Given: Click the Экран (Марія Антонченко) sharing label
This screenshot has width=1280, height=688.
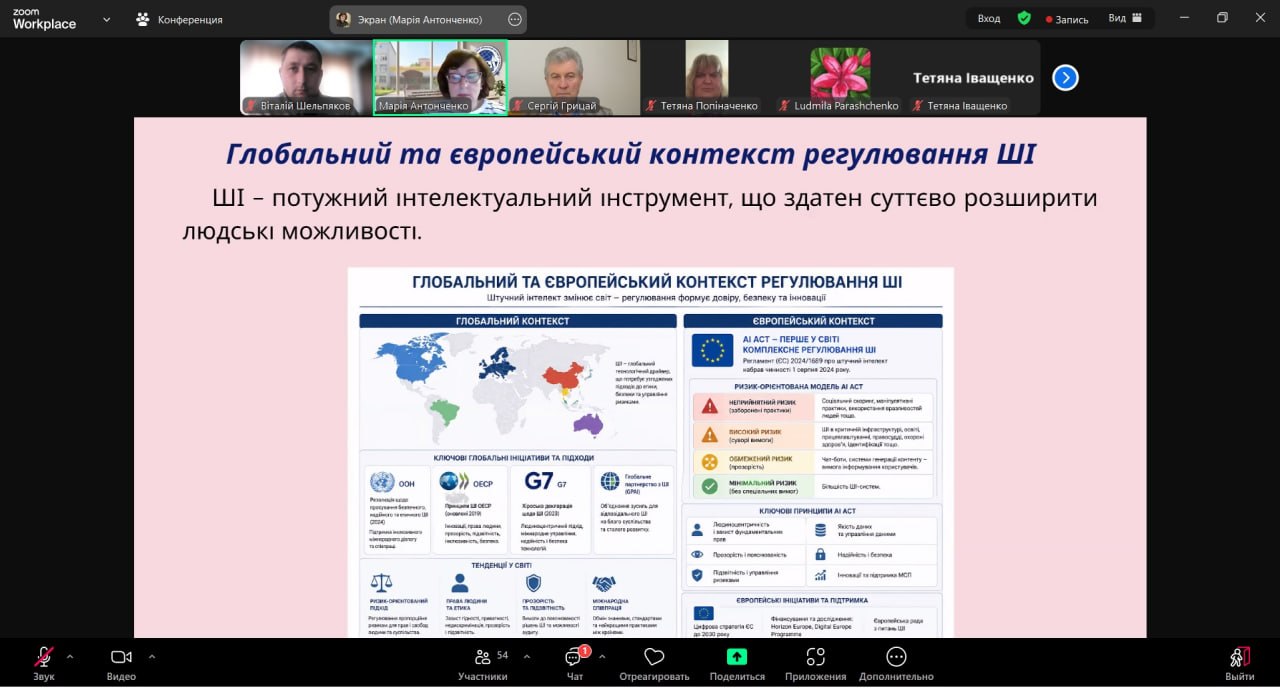Looking at the screenshot, I should (420, 19).
